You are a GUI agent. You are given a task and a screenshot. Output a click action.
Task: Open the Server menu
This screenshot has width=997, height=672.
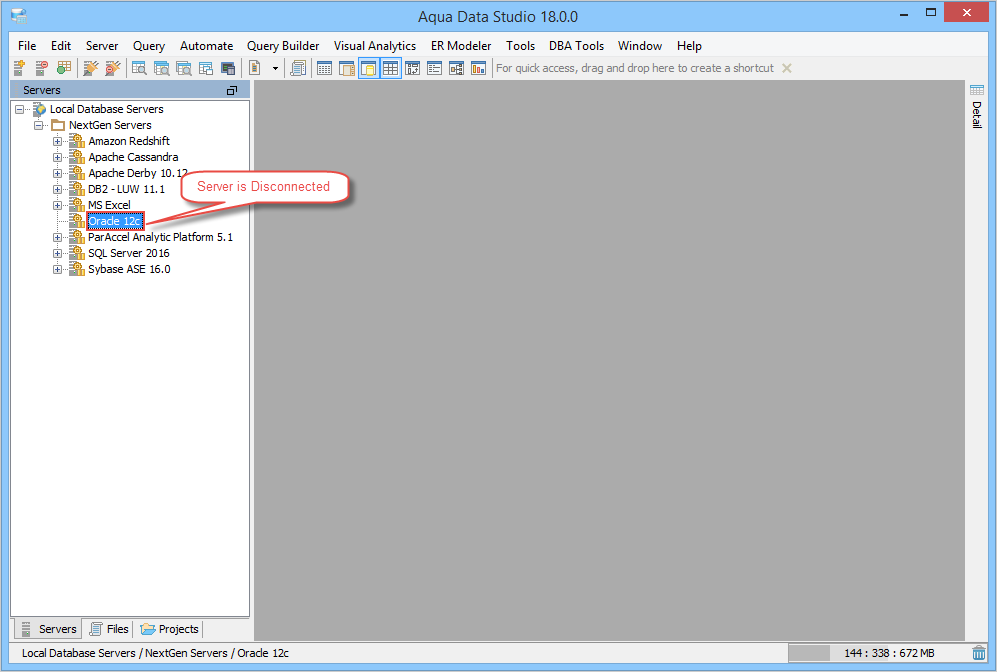tap(102, 46)
